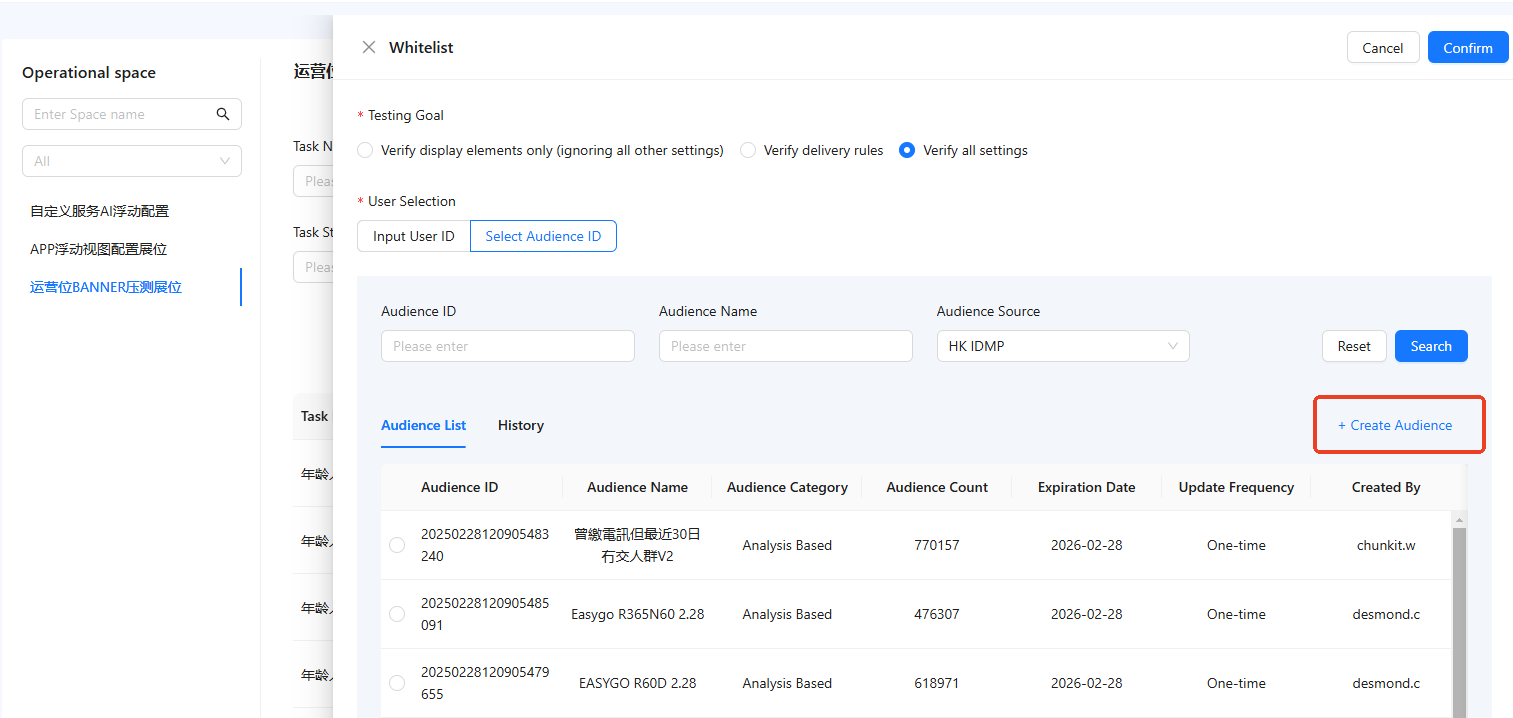Switch to the History tab

pyautogui.click(x=520, y=425)
